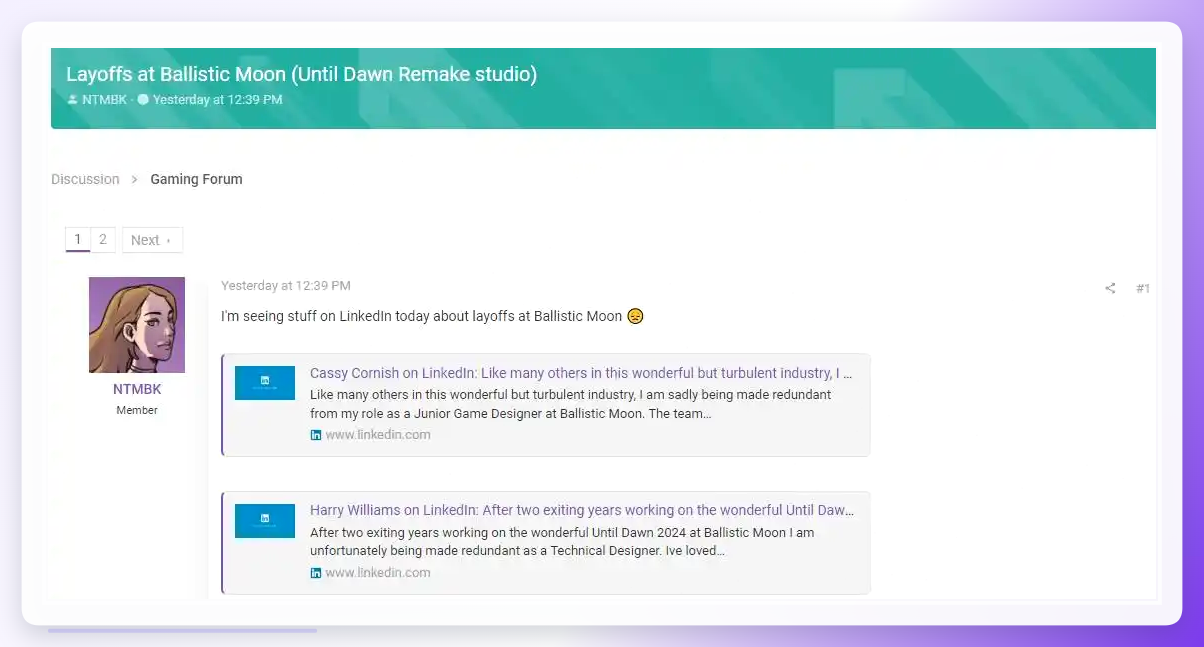Click the thread start time in header

coord(217,100)
